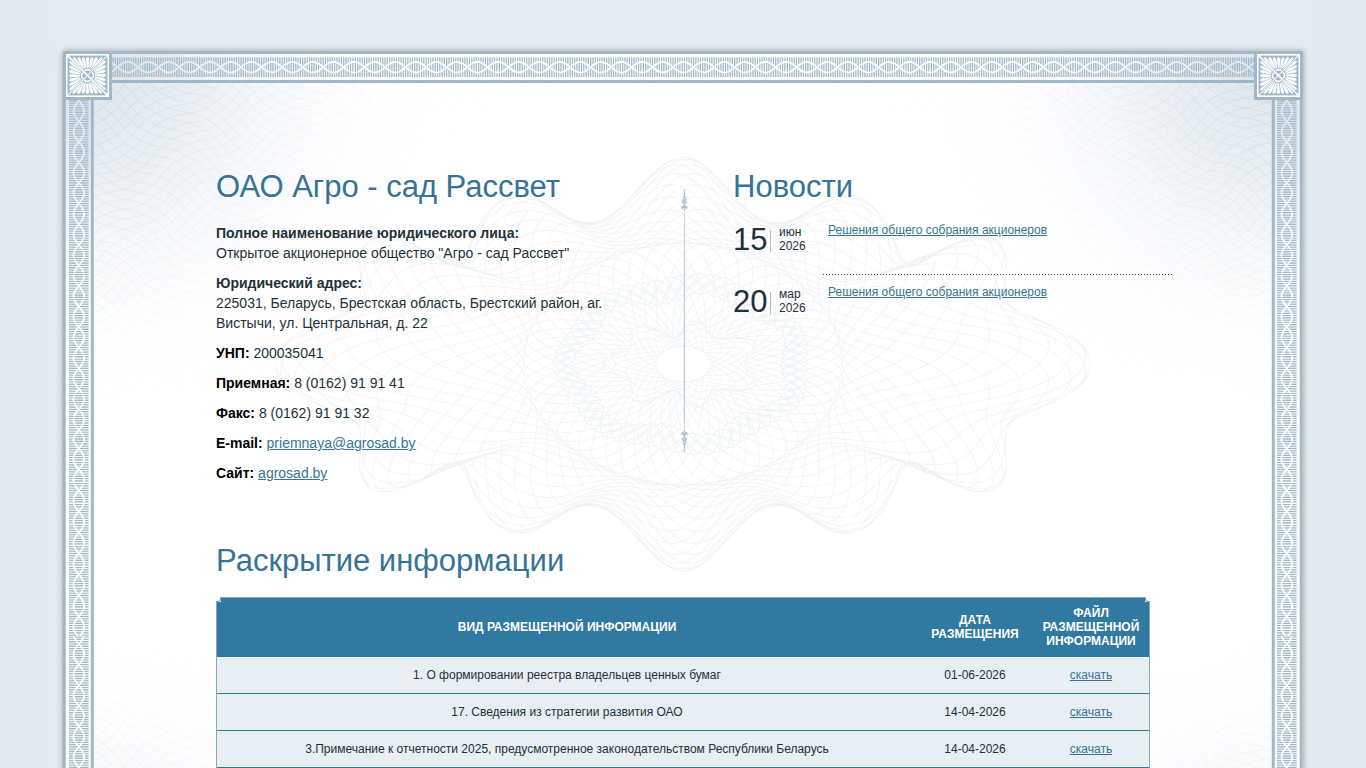
Task: Click the 'ОАО Агро - сад Рассвет' heading
Action: point(388,187)
